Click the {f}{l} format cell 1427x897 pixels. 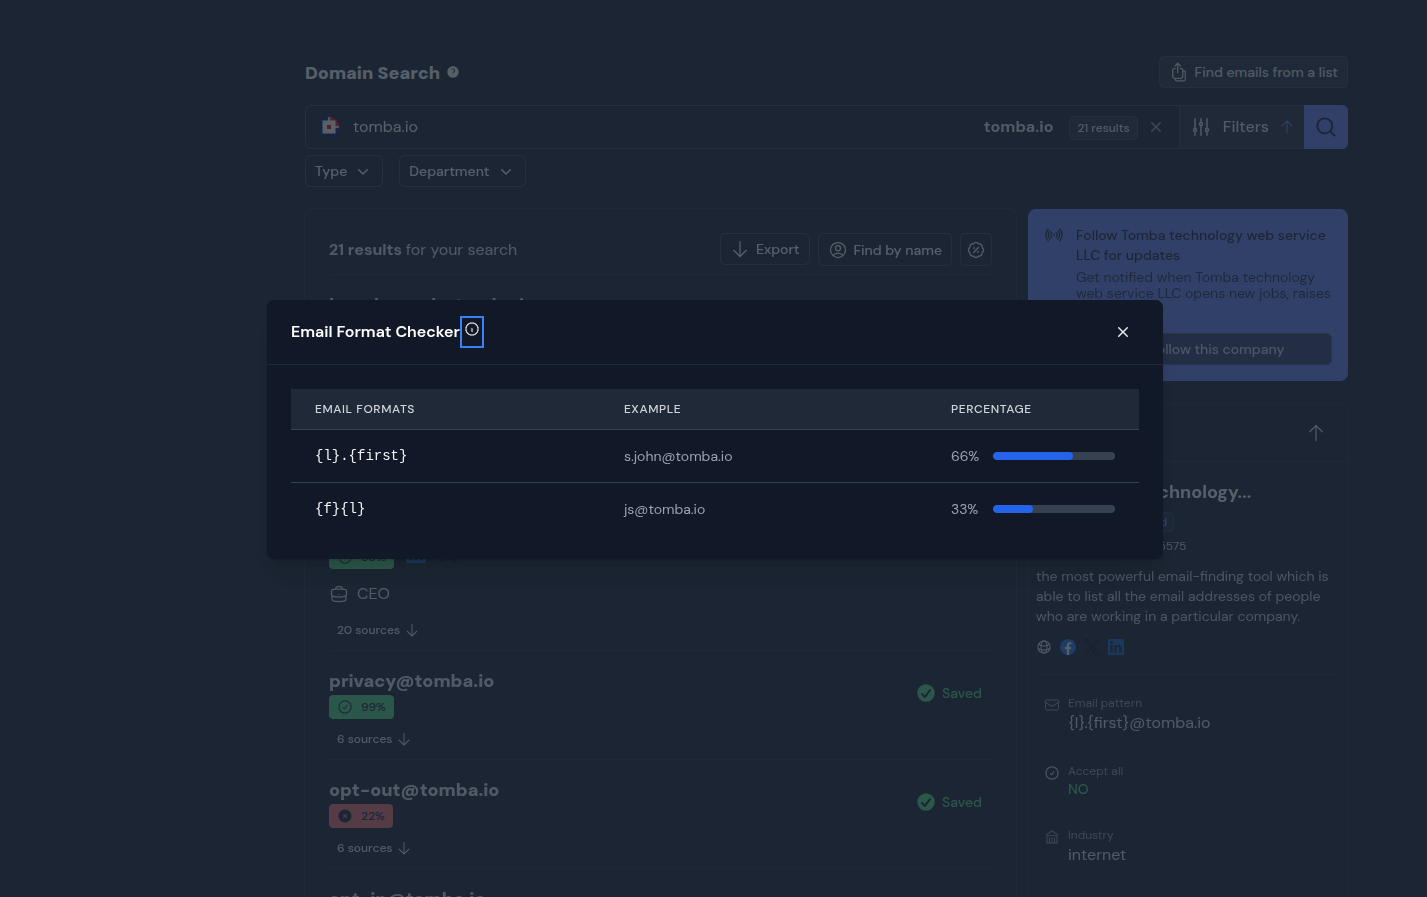[340, 508]
